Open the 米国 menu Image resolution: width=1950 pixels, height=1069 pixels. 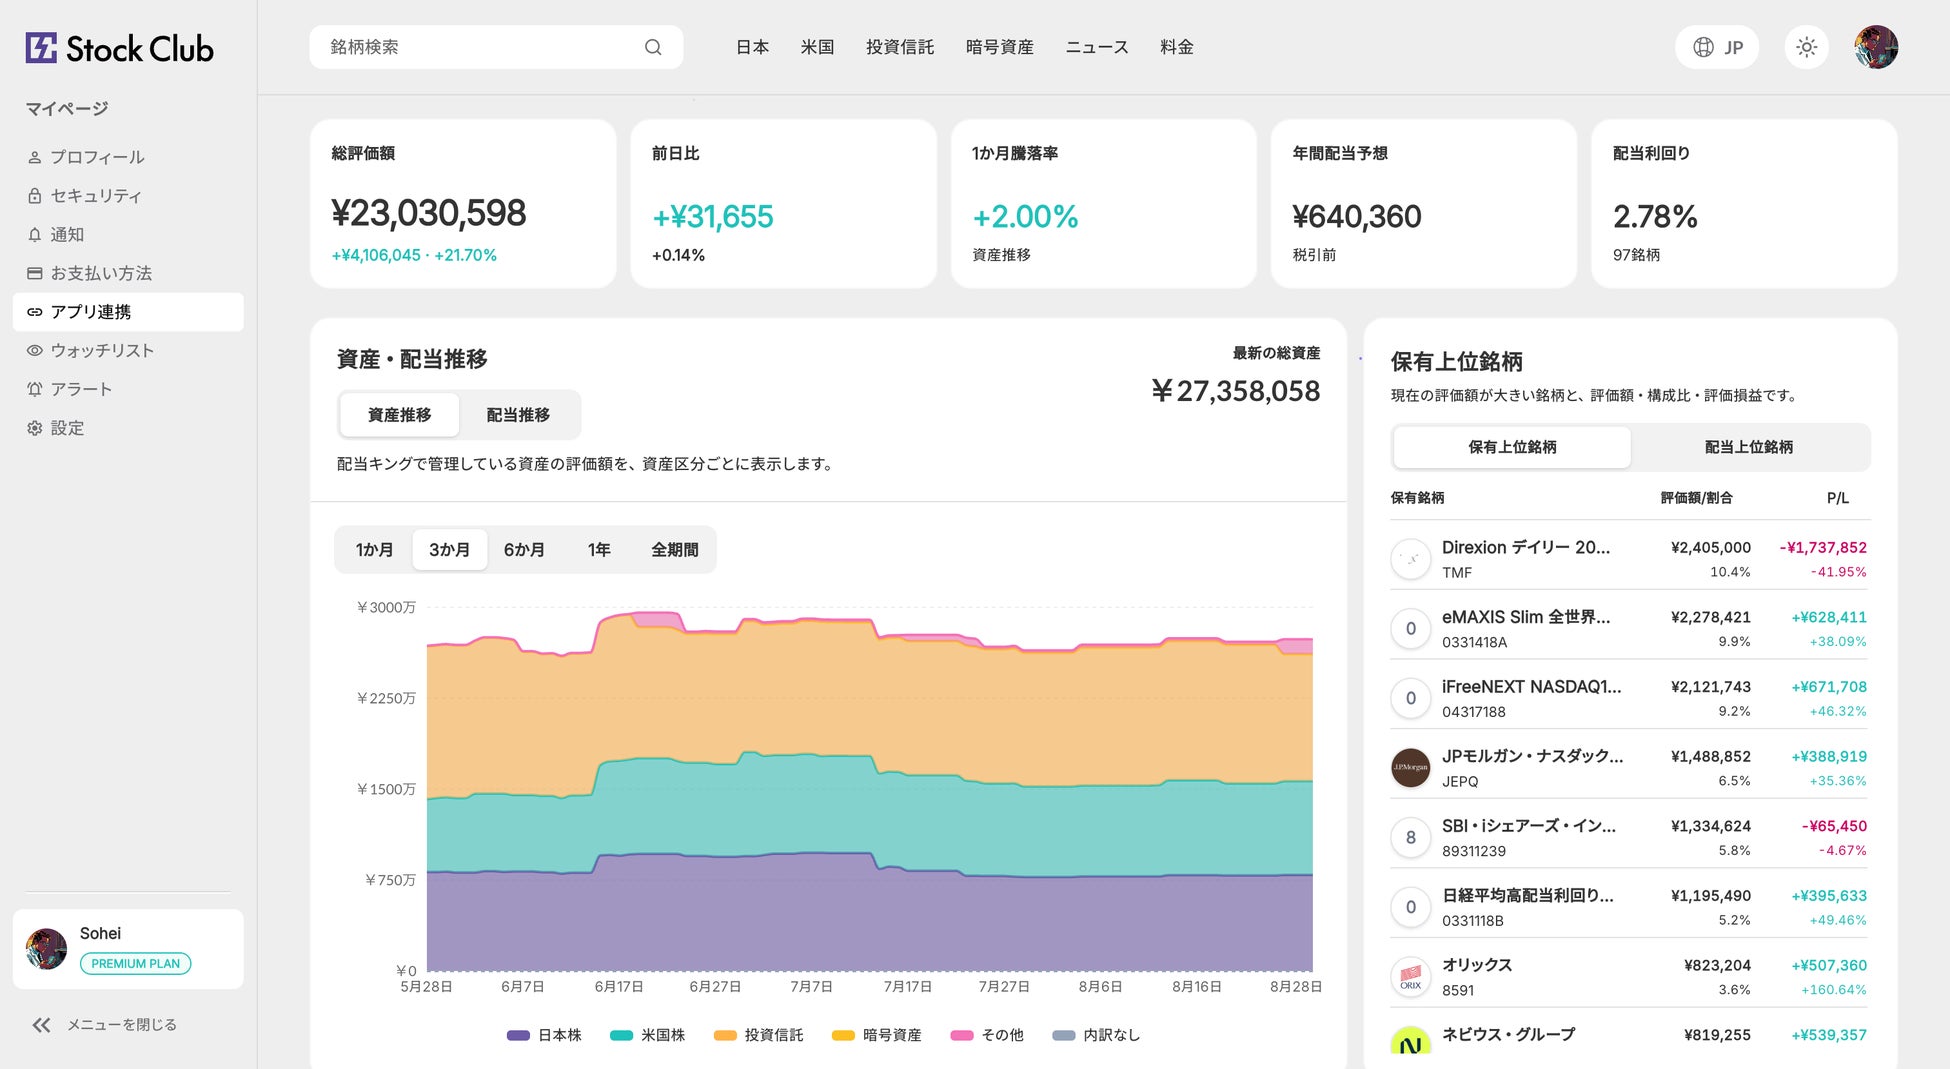pyautogui.click(x=817, y=47)
